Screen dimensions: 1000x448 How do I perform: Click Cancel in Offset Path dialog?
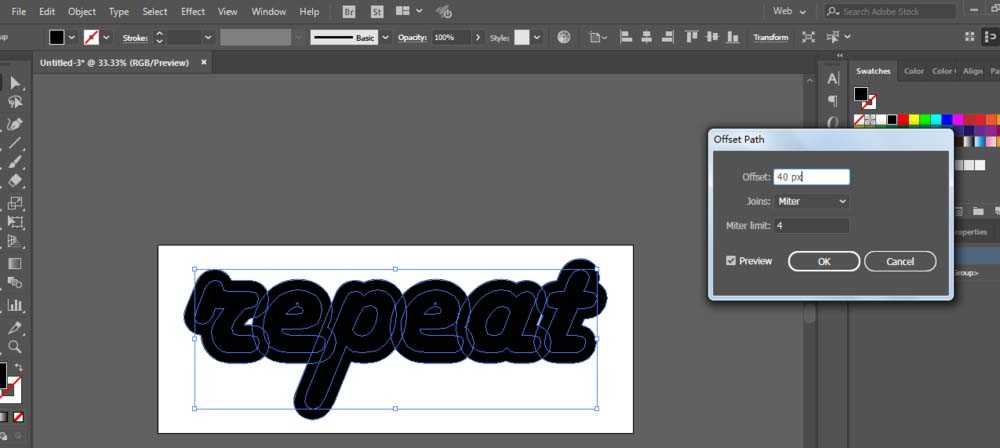point(900,261)
